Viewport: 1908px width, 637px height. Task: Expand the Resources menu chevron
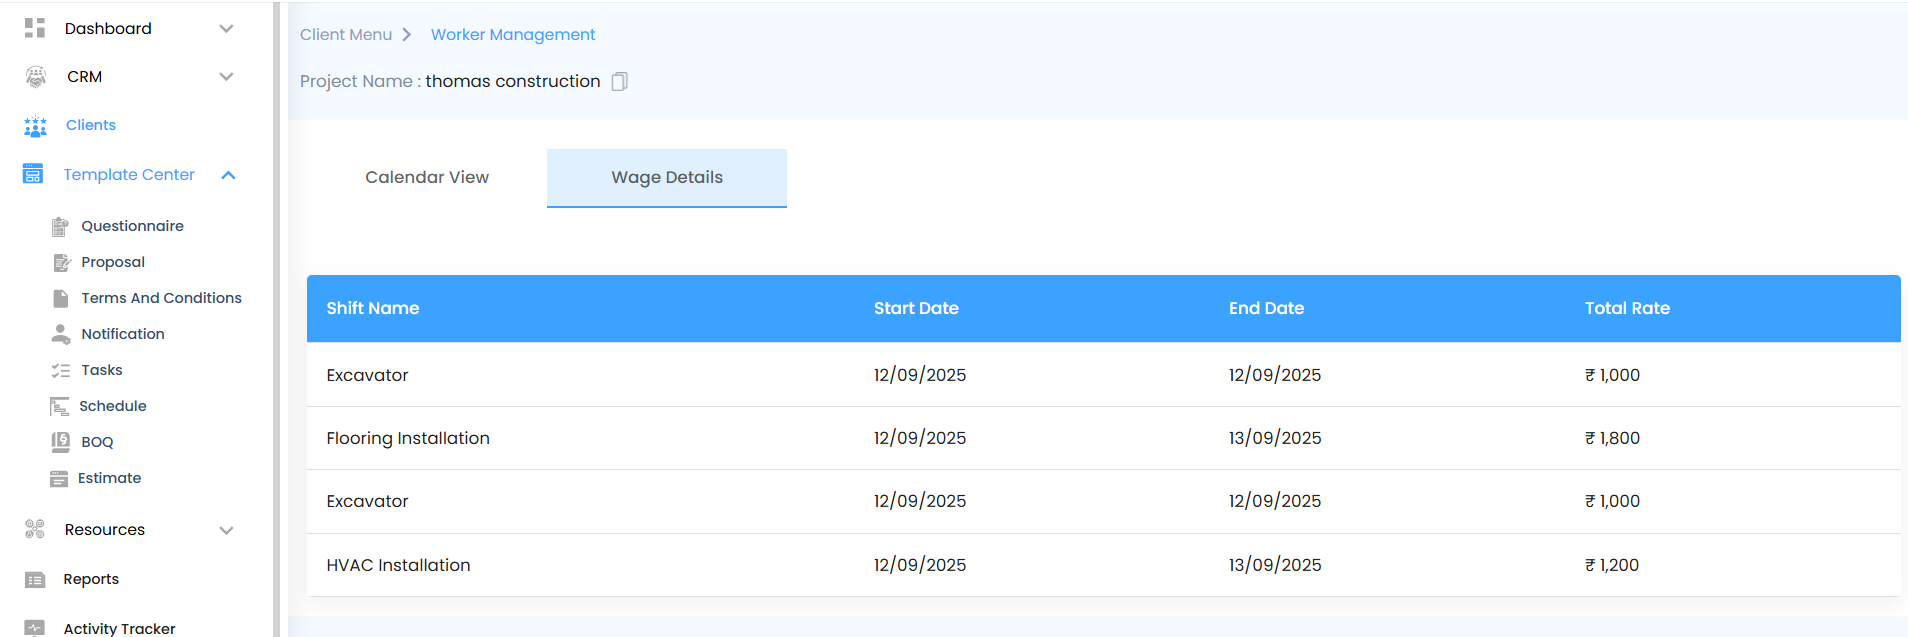[227, 530]
